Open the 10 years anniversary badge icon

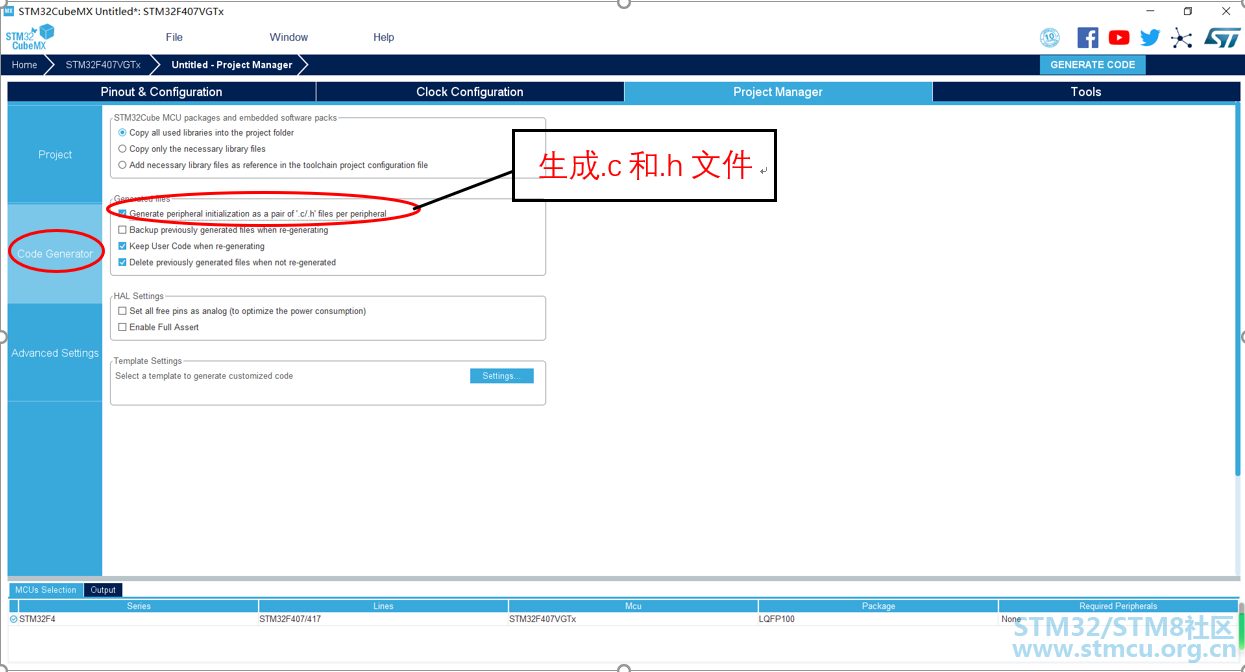tap(1050, 38)
